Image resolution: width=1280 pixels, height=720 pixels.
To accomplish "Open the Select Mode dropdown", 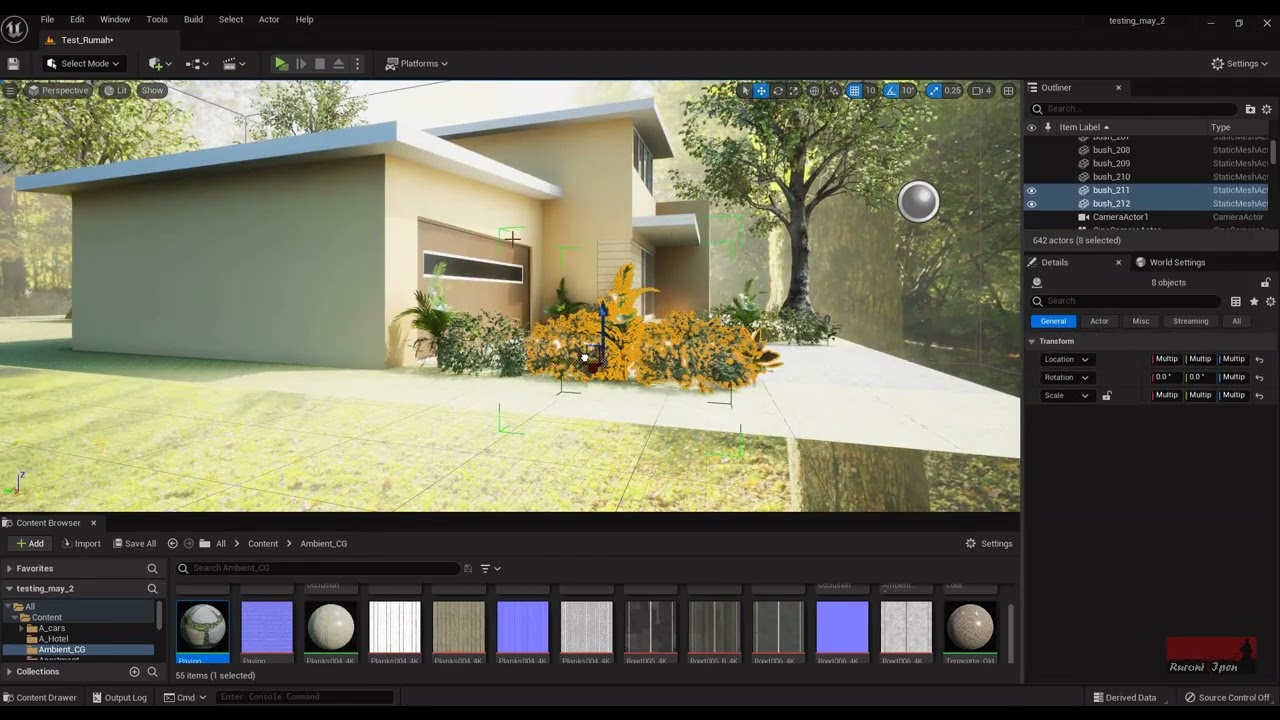I will [x=83, y=64].
